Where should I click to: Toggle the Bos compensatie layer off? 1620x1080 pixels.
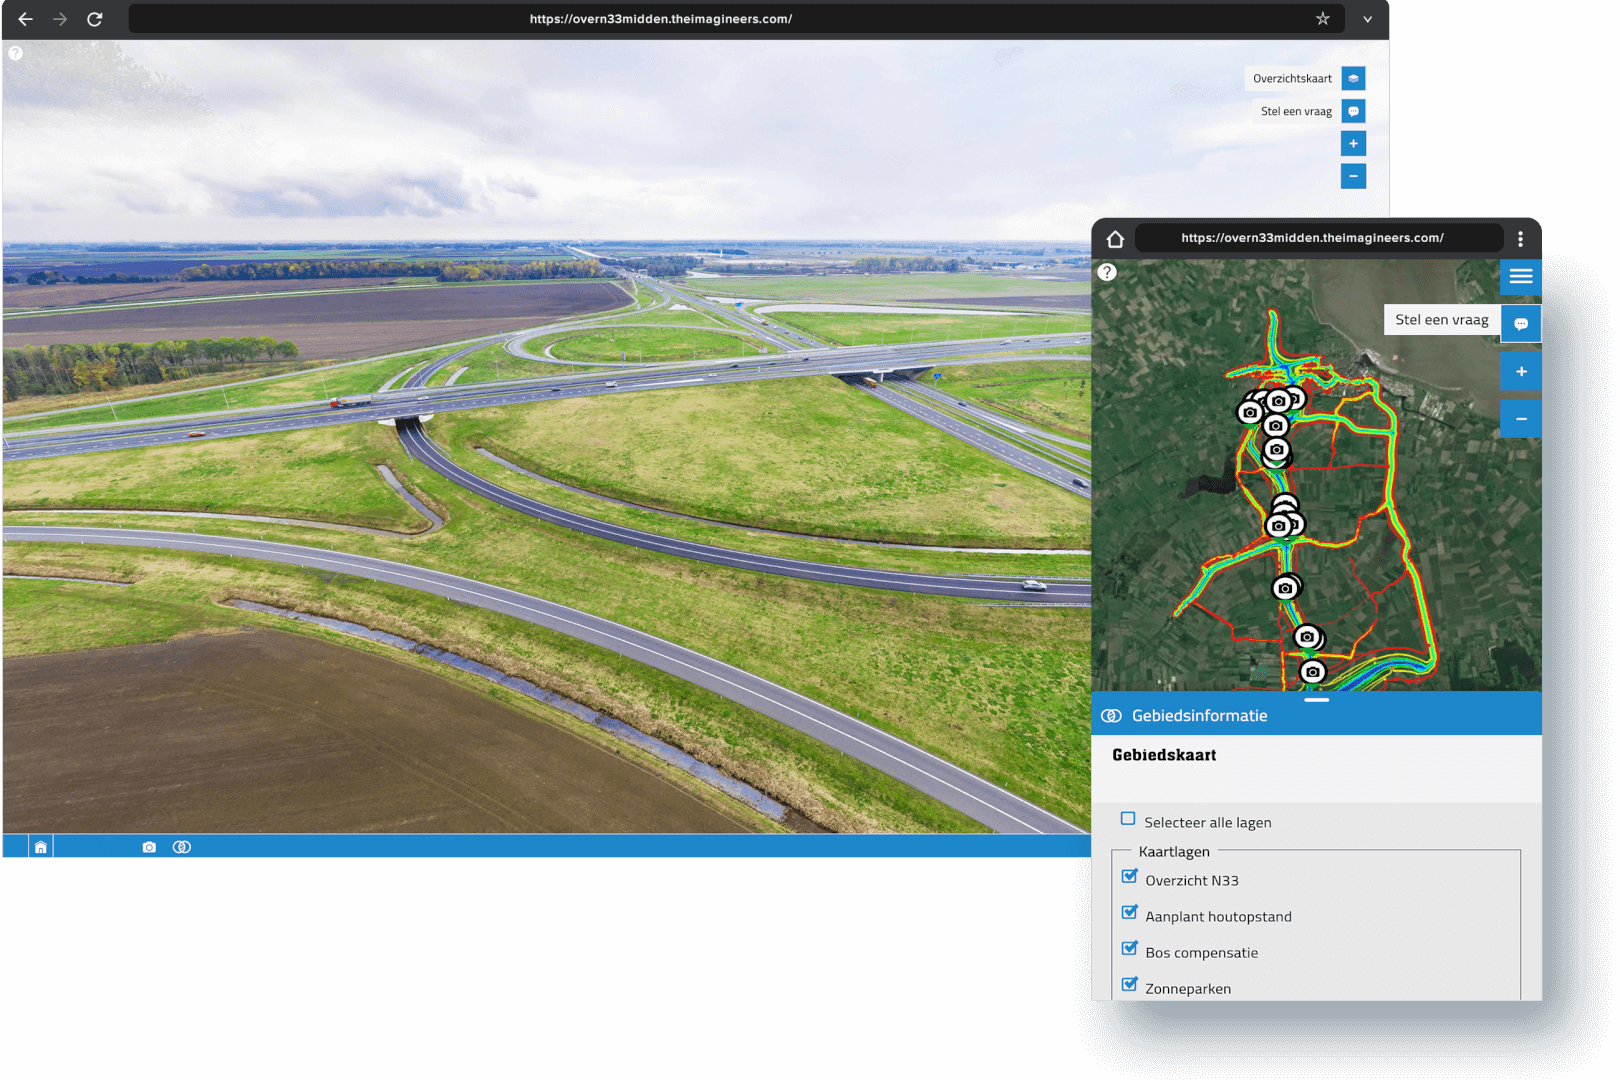[x=1130, y=948]
